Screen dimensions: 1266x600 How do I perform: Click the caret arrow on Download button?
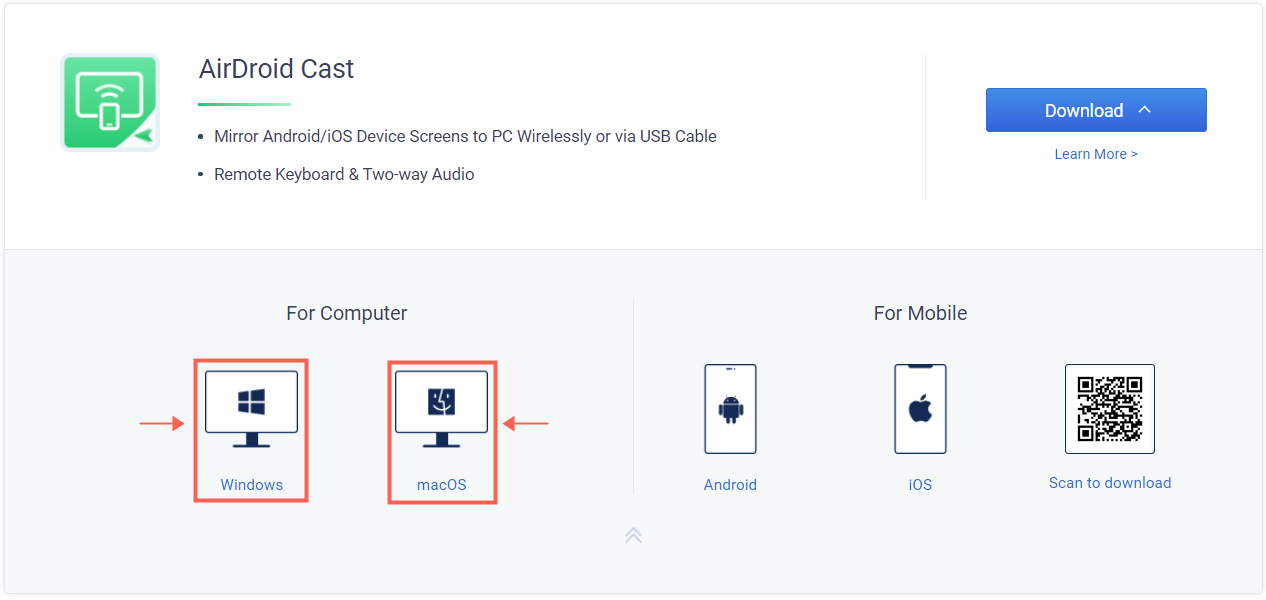click(1145, 109)
